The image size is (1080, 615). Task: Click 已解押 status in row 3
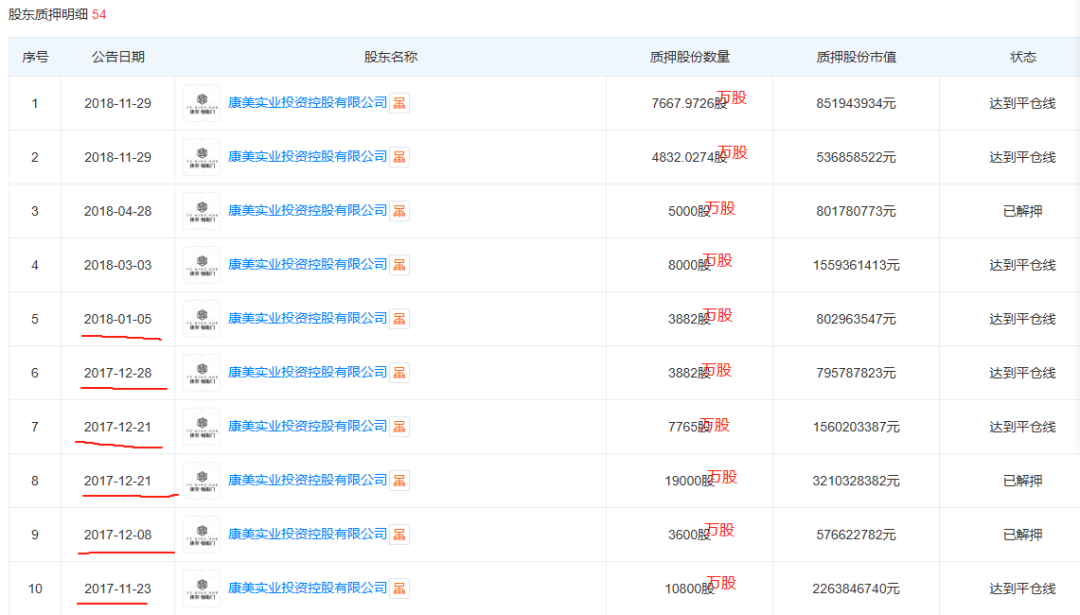(1023, 211)
